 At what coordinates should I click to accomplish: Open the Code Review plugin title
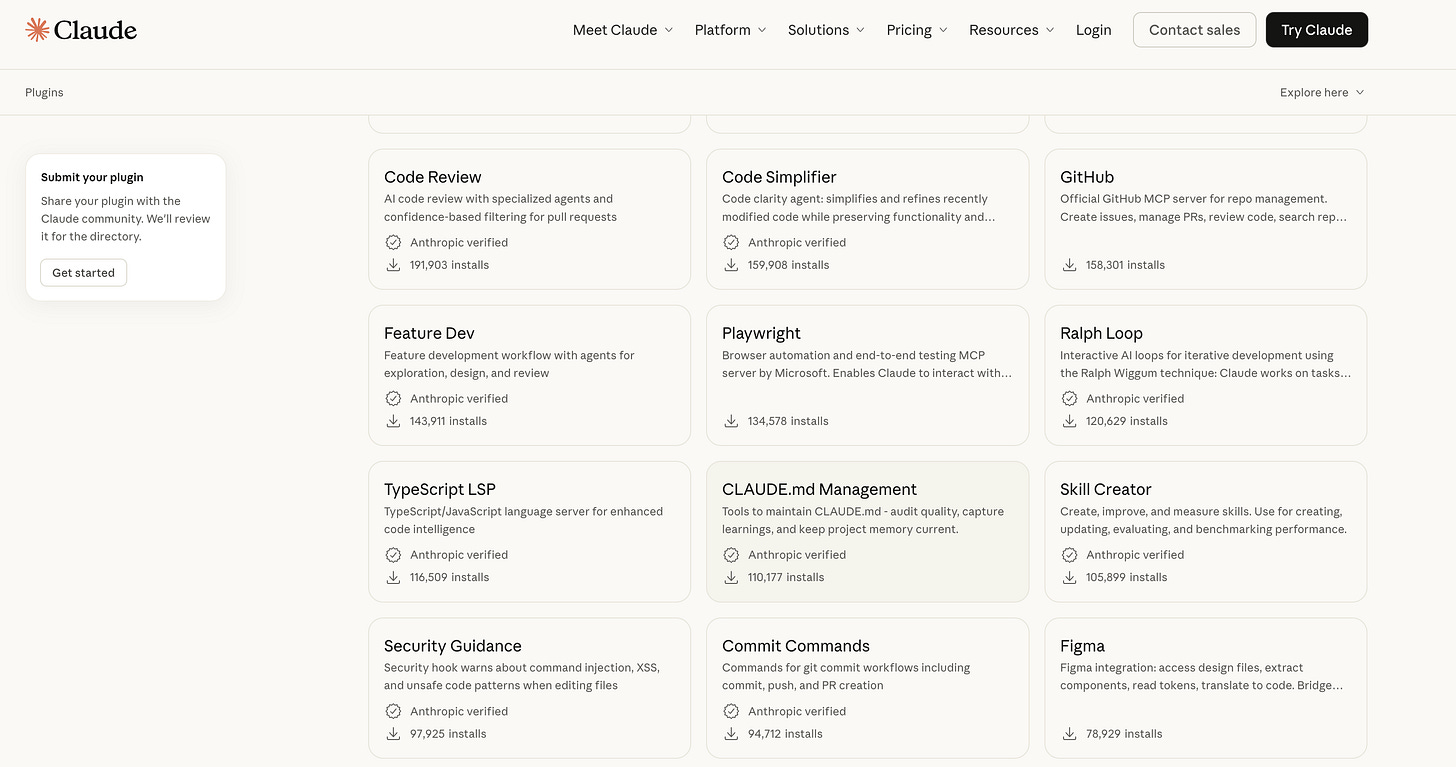[433, 177]
